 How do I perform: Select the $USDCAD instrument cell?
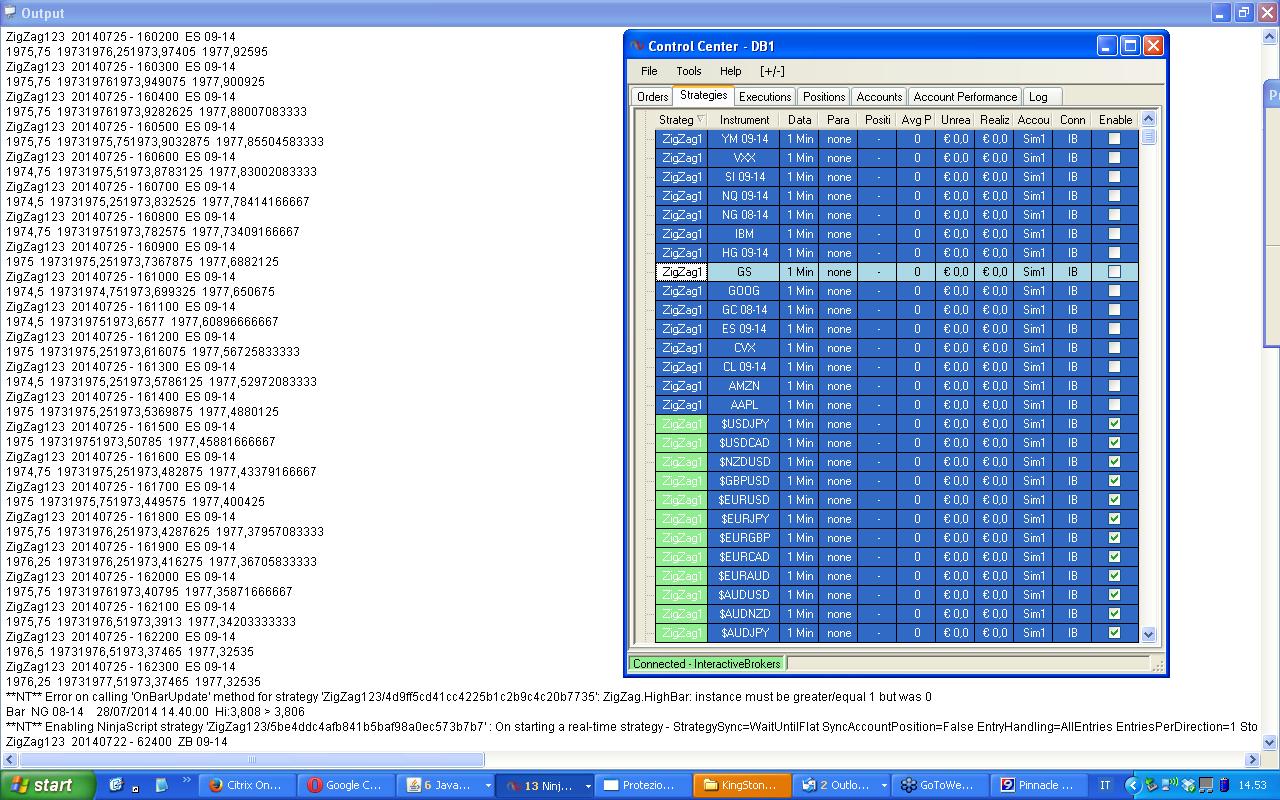pyautogui.click(x=744, y=443)
